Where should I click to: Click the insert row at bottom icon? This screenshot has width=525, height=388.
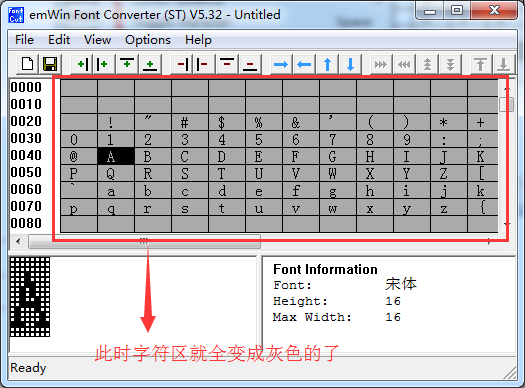click(x=150, y=64)
